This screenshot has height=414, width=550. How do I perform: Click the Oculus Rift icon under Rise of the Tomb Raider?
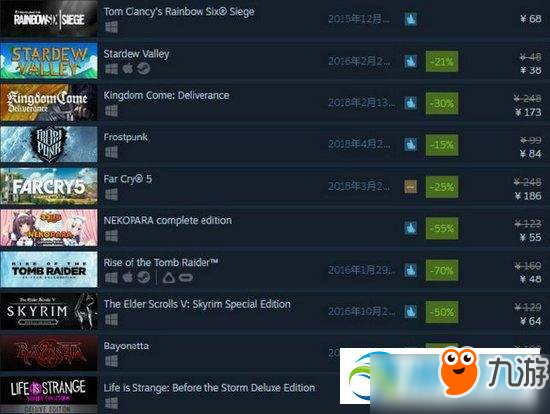click(x=186, y=278)
